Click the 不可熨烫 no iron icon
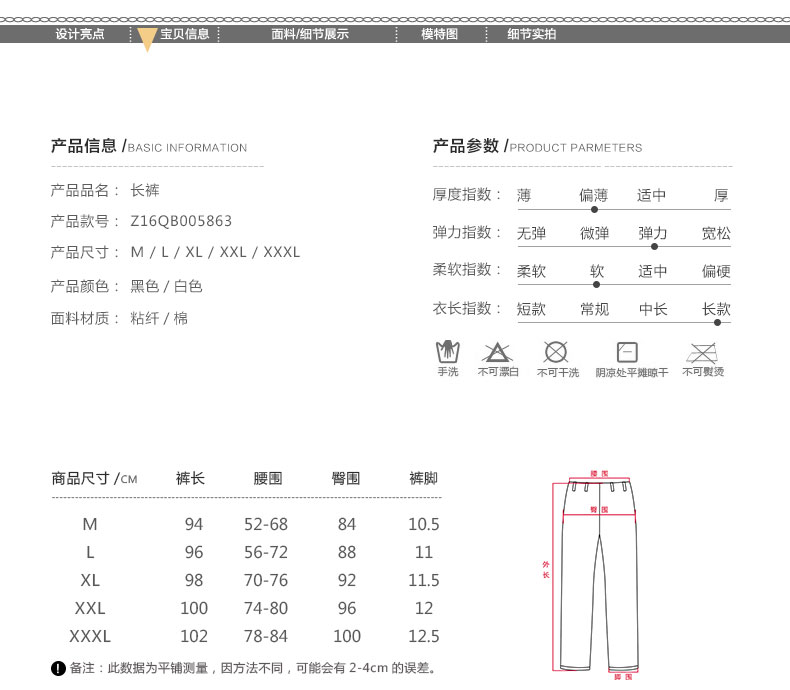 pyautogui.click(x=703, y=353)
